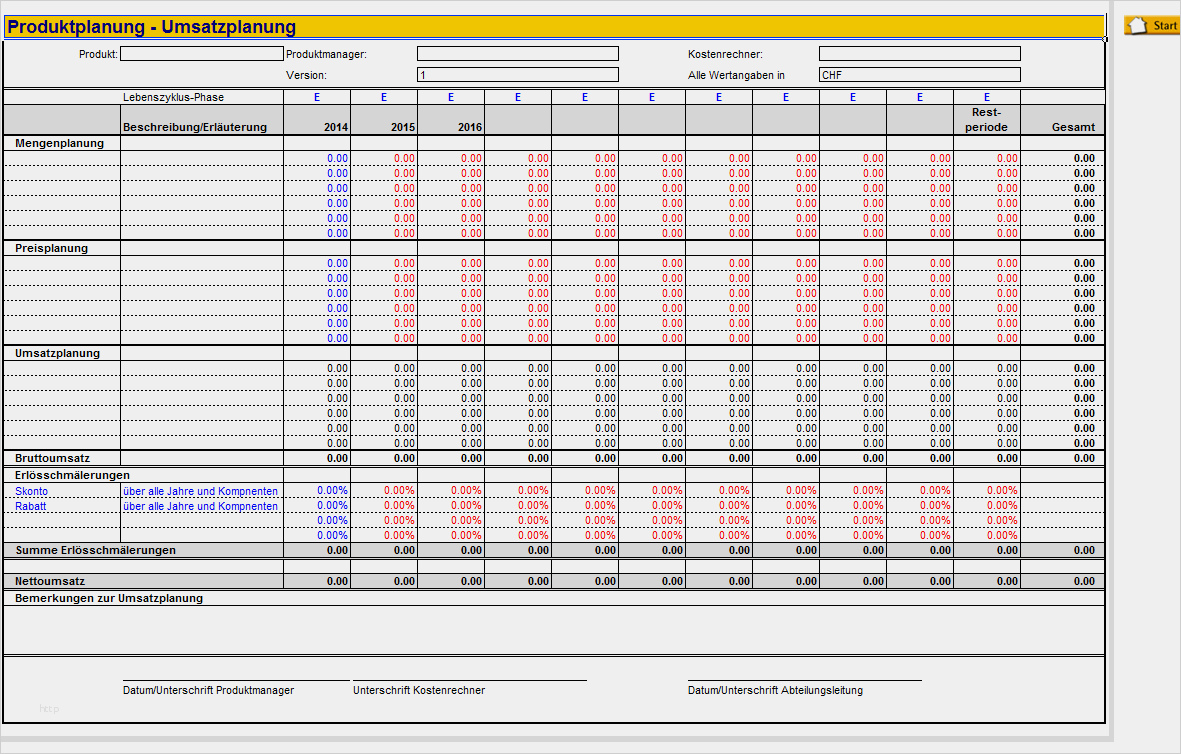Click the Skonto row label
The height and width of the screenshot is (754, 1181).
pos(33,491)
